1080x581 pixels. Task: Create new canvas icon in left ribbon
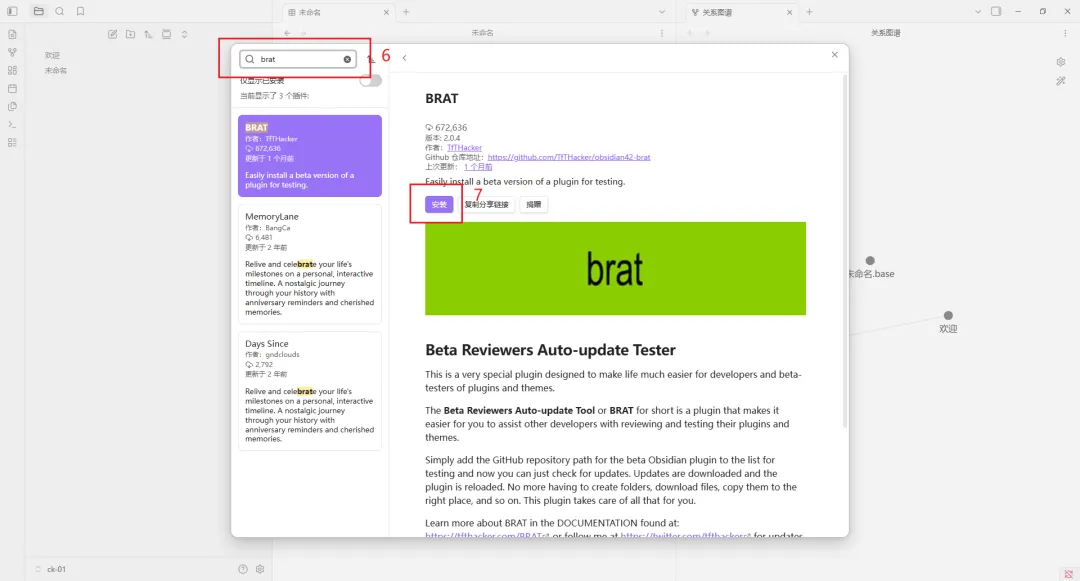pyautogui.click(x=12, y=70)
